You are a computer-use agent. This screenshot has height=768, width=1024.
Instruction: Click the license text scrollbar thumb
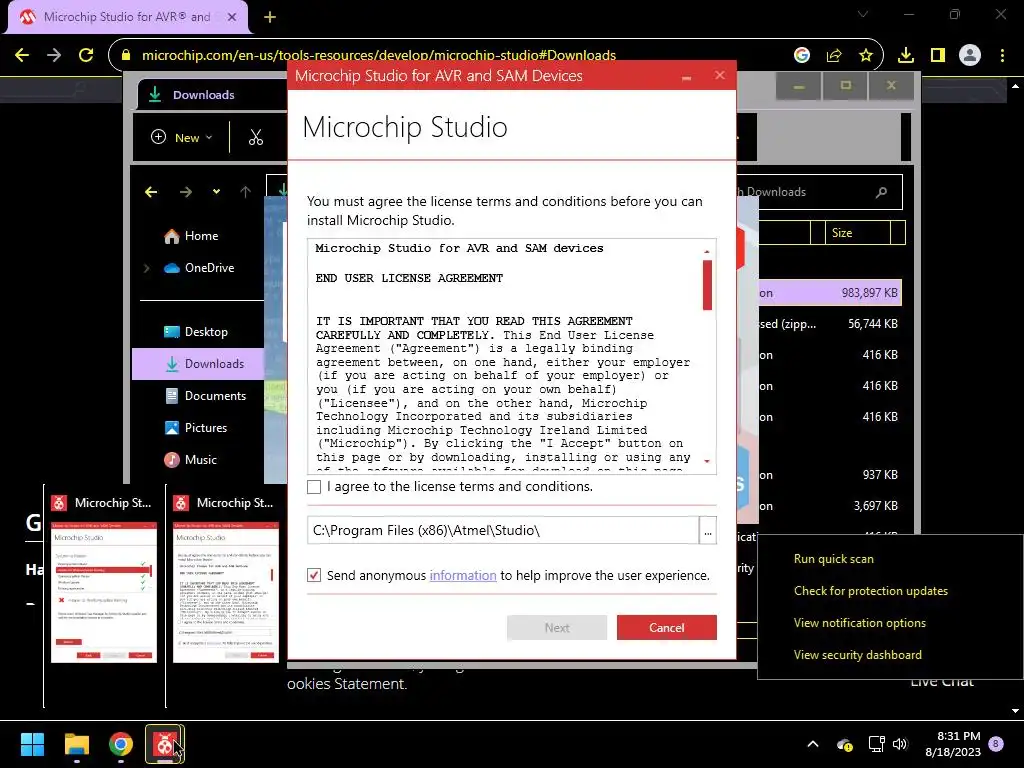click(x=707, y=285)
